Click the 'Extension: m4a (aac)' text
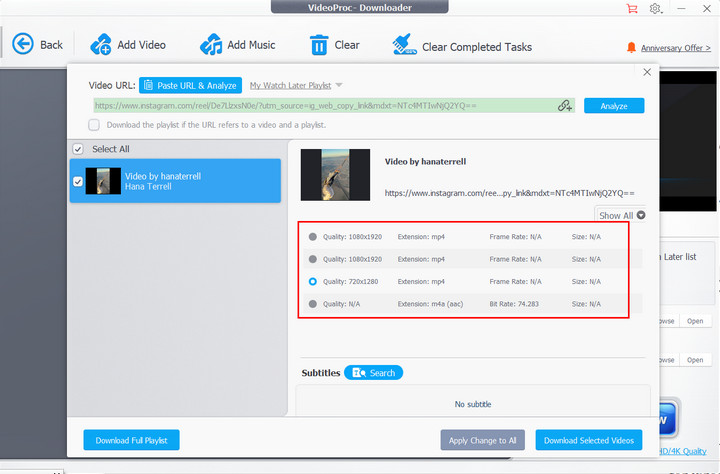This screenshot has width=720, height=474. (x=430, y=304)
